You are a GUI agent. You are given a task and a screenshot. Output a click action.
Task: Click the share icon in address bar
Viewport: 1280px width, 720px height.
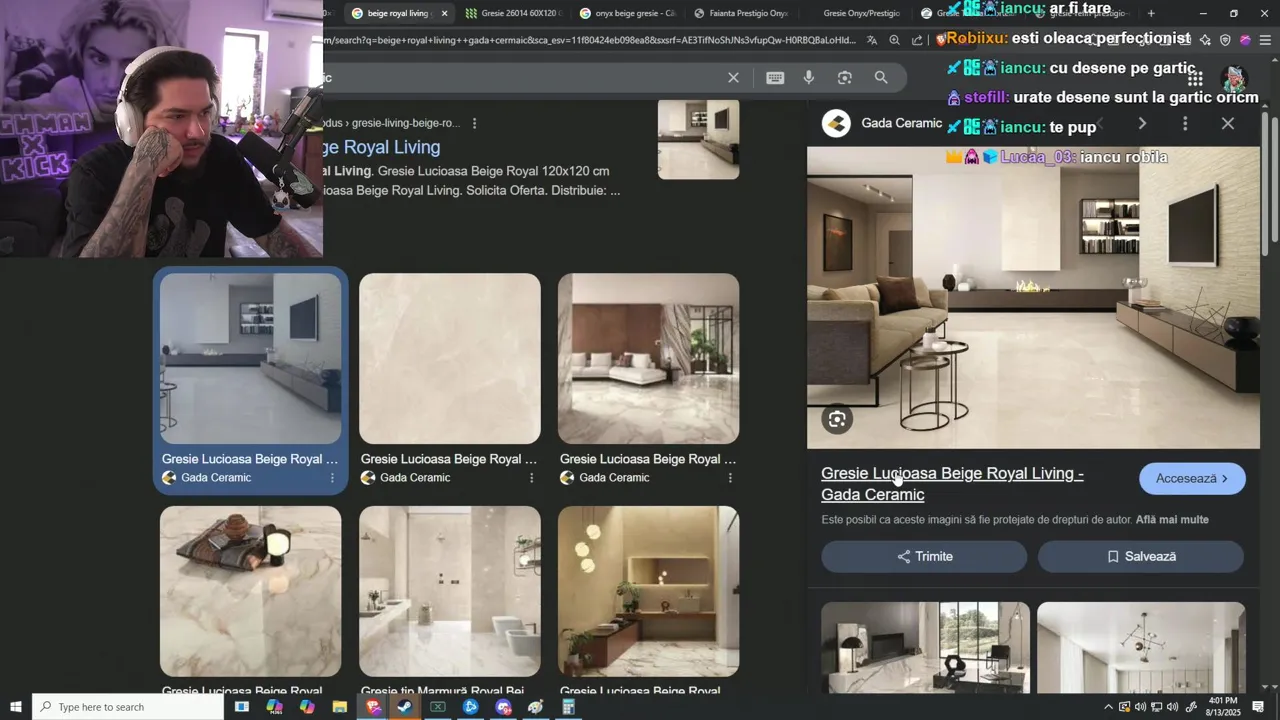click(x=917, y=40)
